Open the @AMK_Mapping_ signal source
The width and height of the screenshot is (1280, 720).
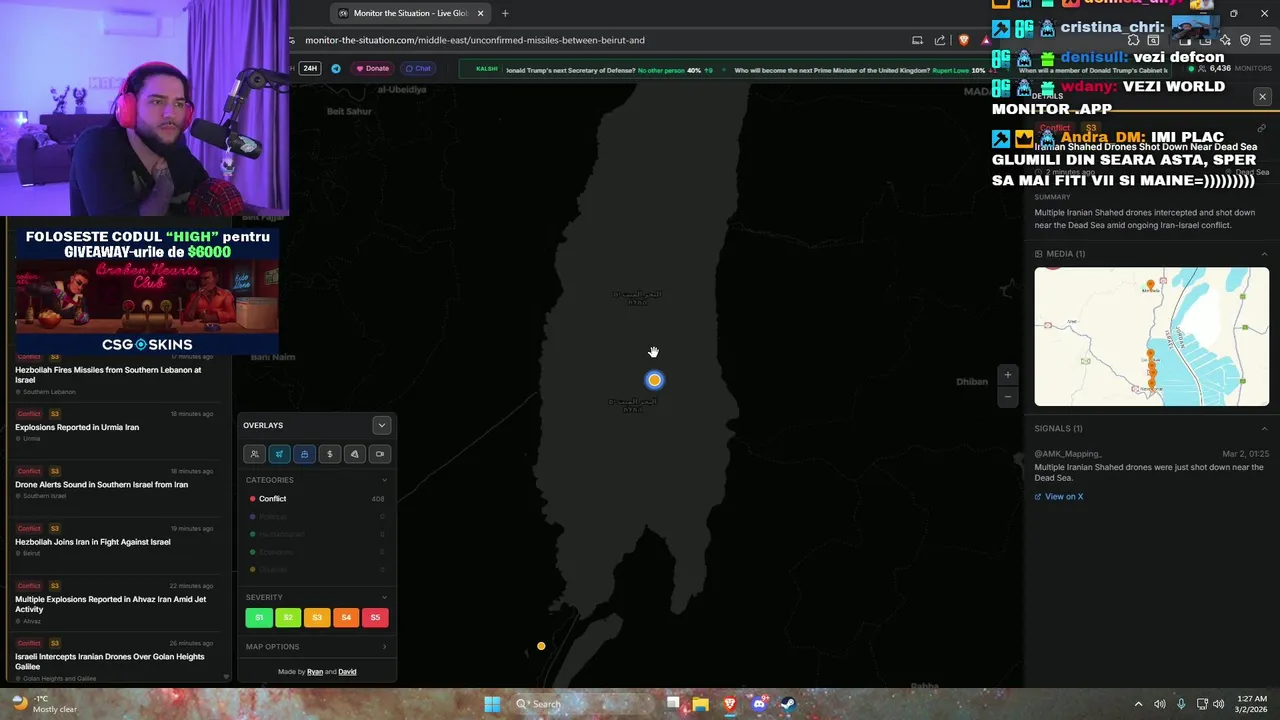click(1068, 454)
